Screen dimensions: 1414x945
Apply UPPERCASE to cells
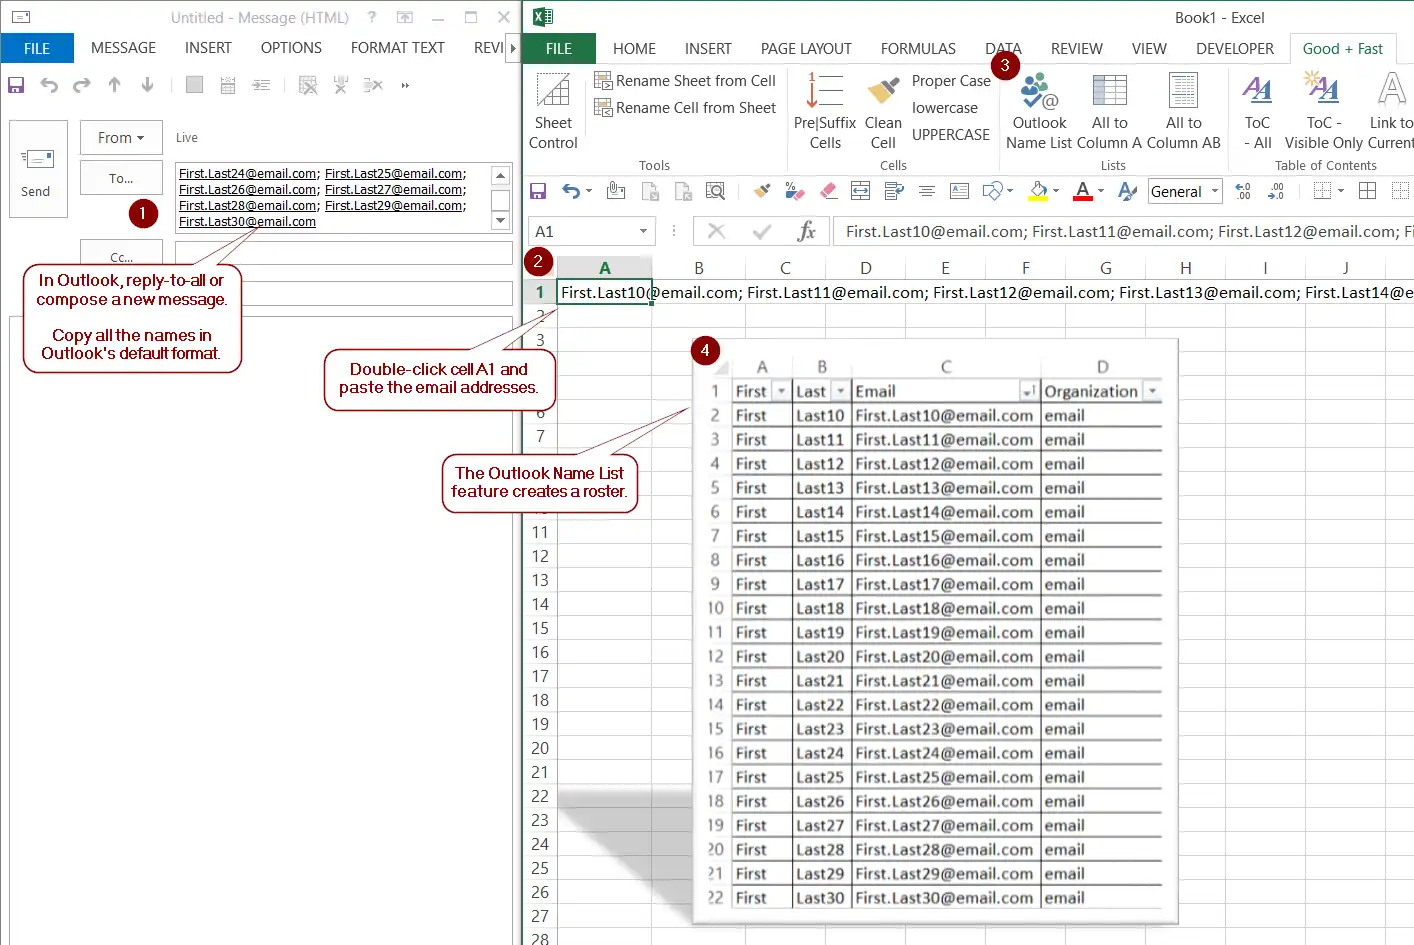click(951, 134)
